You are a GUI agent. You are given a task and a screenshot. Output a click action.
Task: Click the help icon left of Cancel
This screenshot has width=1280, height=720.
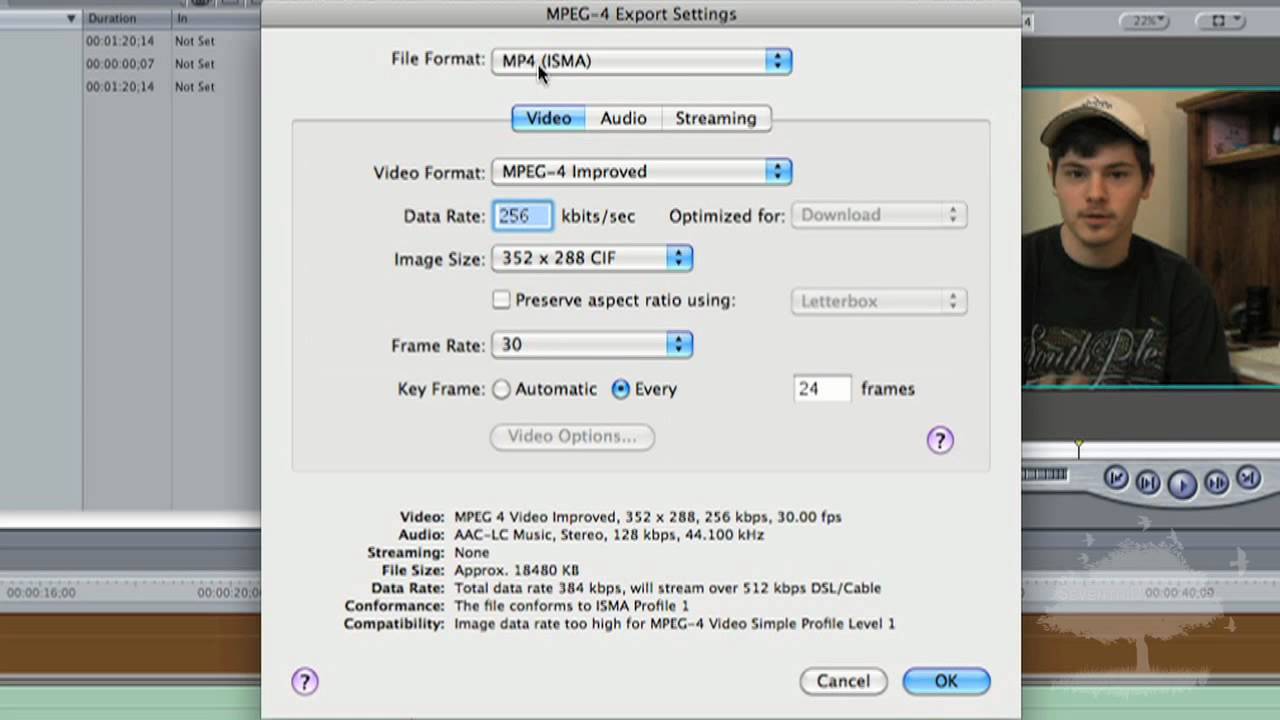(x=305, y=681)
